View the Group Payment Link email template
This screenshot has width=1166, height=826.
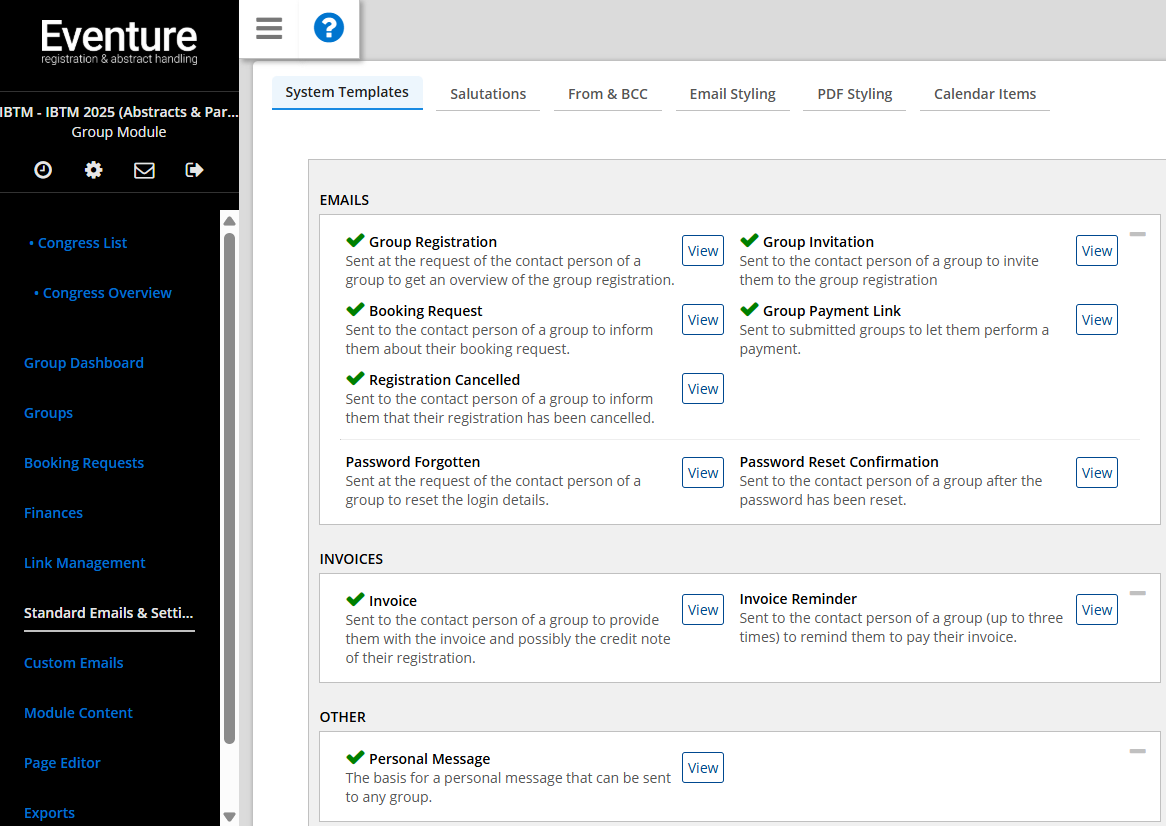[x=1097, y=320]
